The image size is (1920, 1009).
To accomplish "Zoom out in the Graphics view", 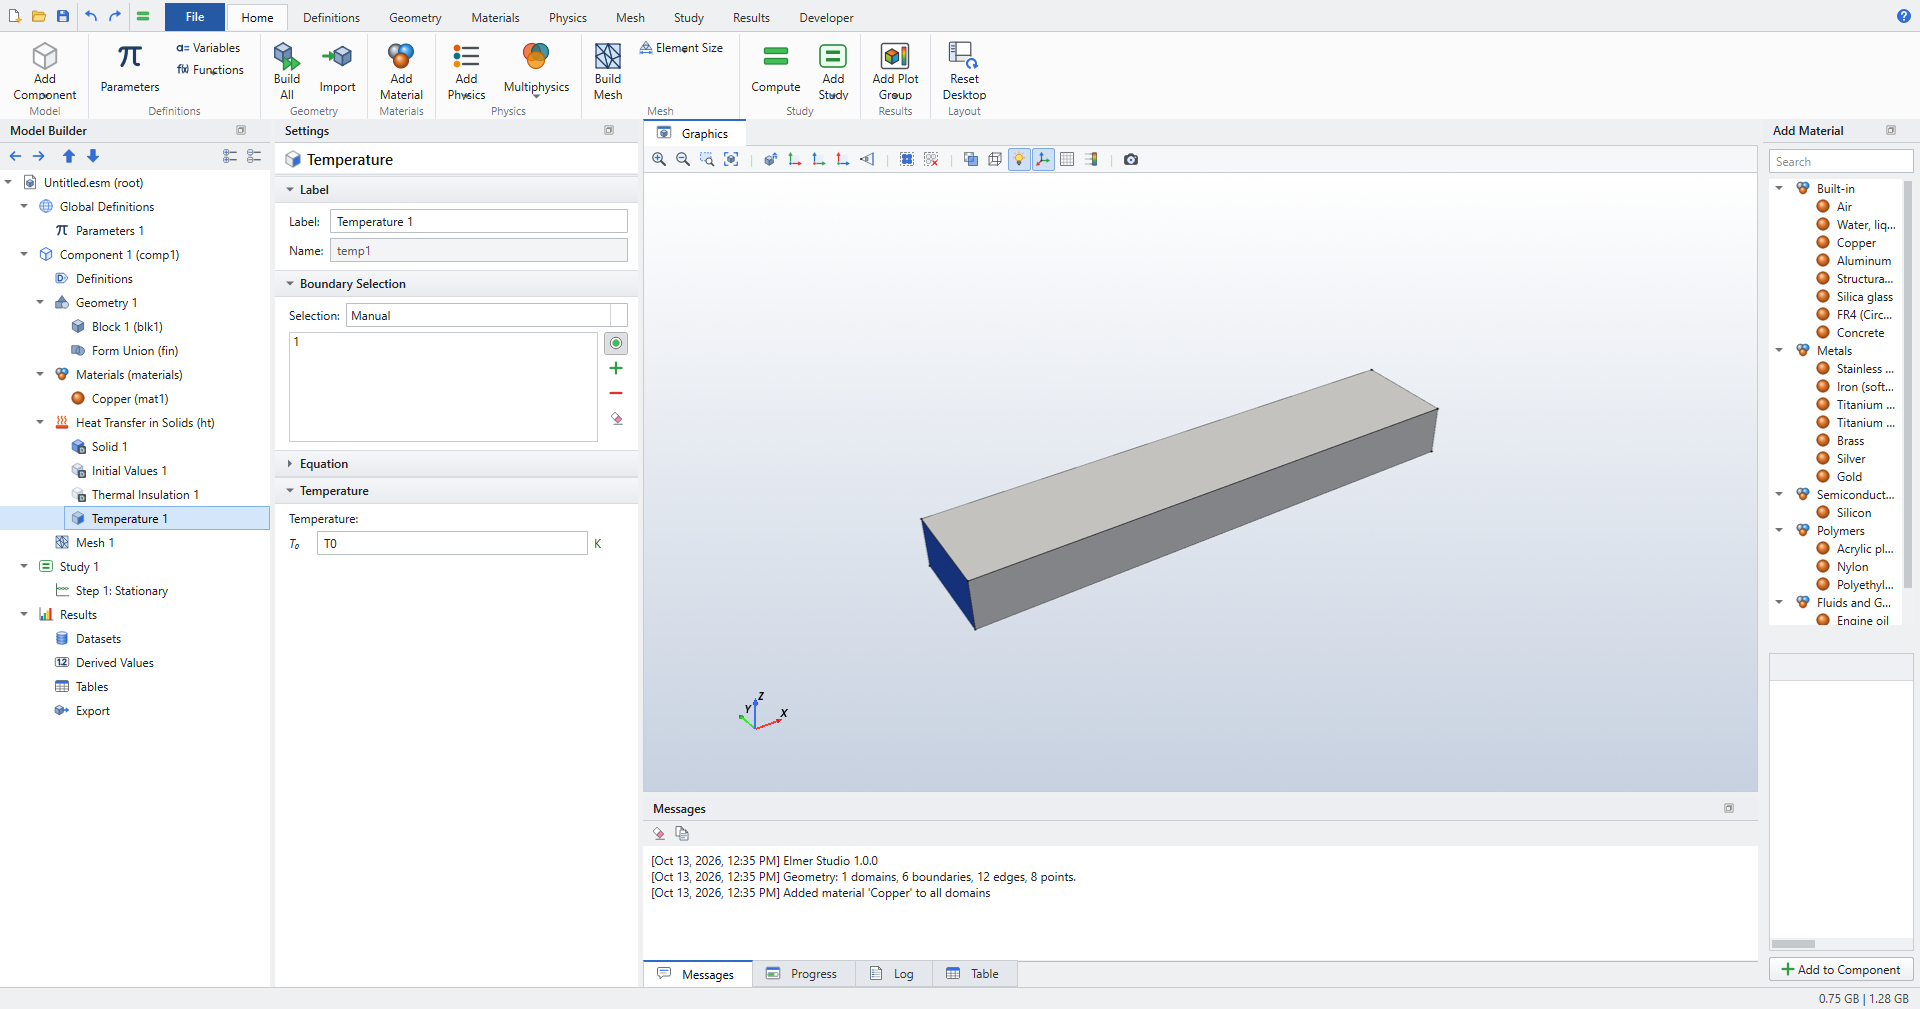I will (683, 159).
